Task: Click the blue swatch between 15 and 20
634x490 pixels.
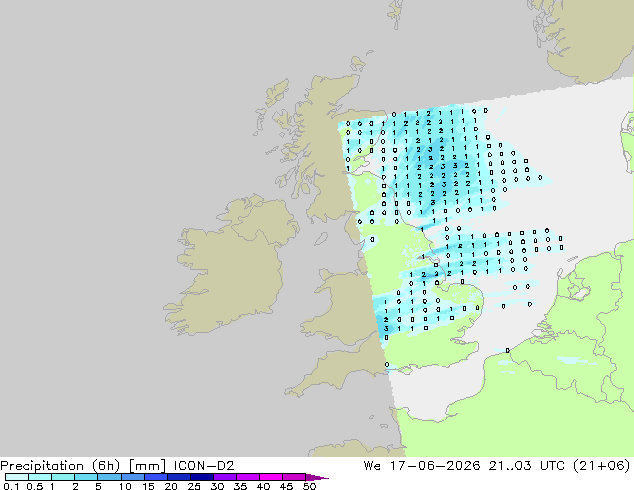Action: [x=155, y=477]
